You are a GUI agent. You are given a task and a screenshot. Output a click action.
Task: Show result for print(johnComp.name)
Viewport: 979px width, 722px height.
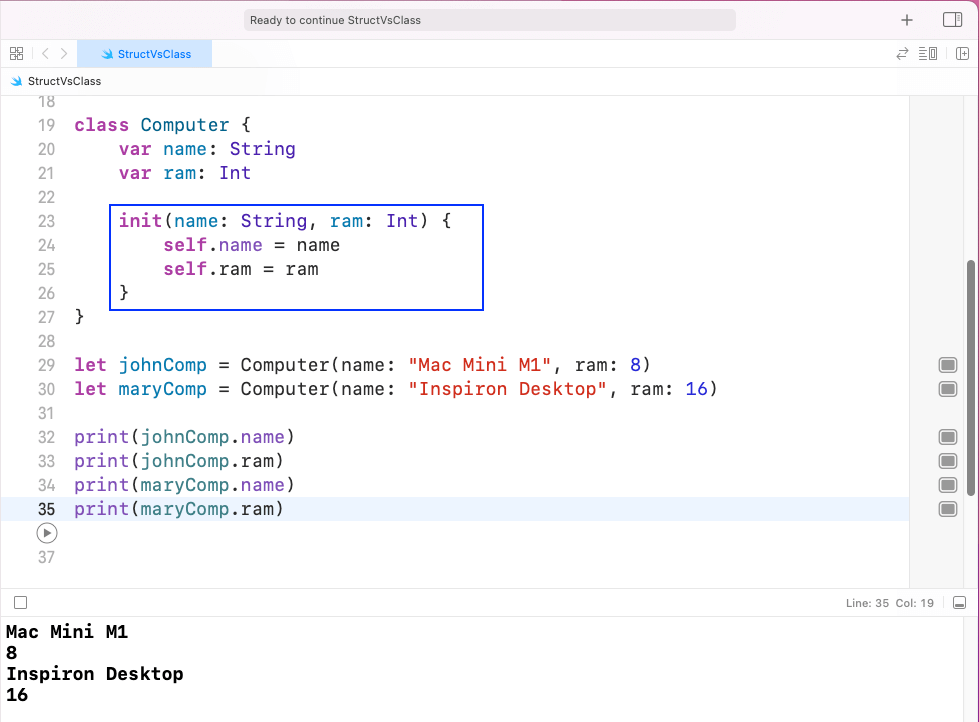(948, 437)
